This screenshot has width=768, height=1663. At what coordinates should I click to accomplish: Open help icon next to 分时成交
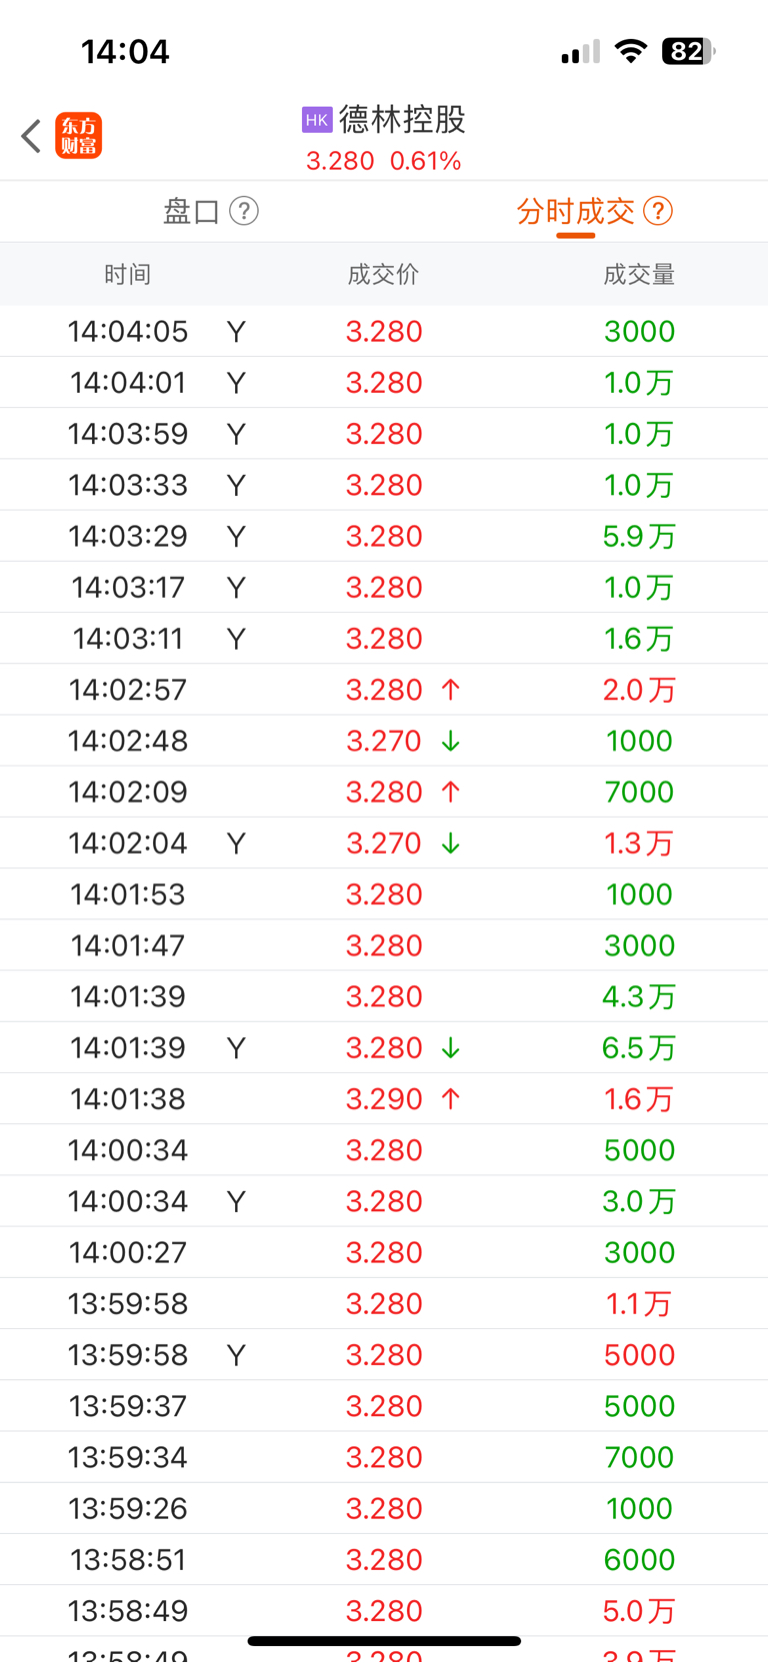[658, 211]
